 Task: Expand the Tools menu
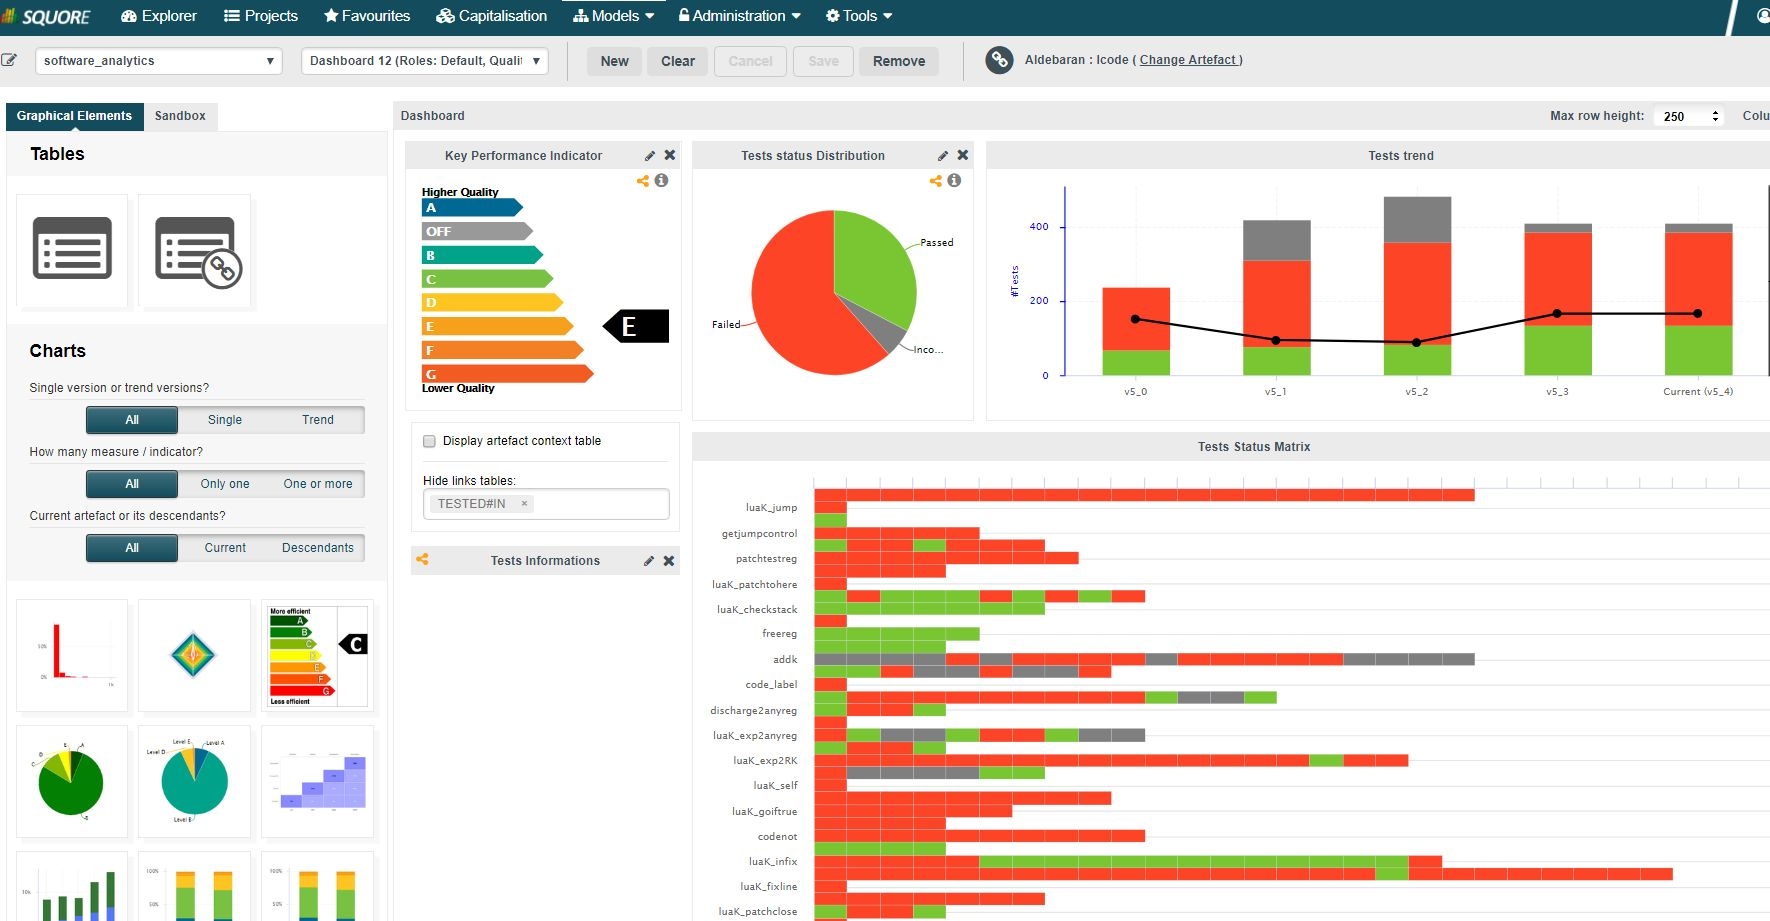859,16
